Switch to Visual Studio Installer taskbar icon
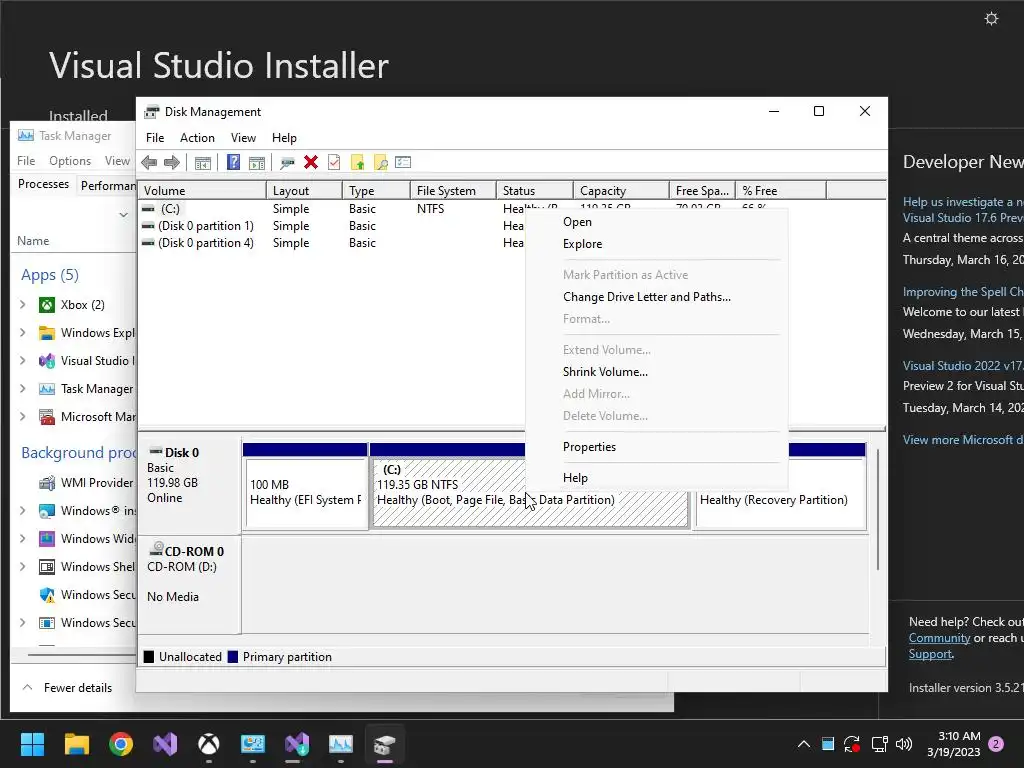Screen dimensions: 1024x768 click(297, 744)
